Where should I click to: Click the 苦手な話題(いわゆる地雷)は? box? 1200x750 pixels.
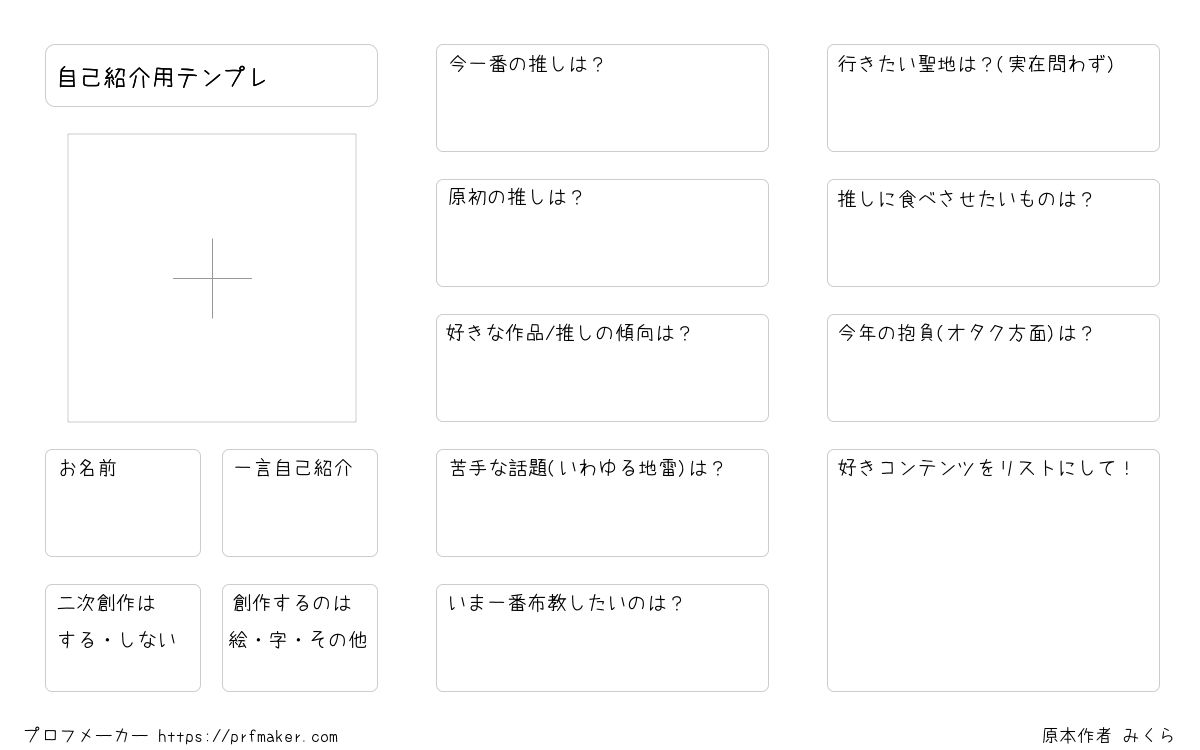pos(602,503)
